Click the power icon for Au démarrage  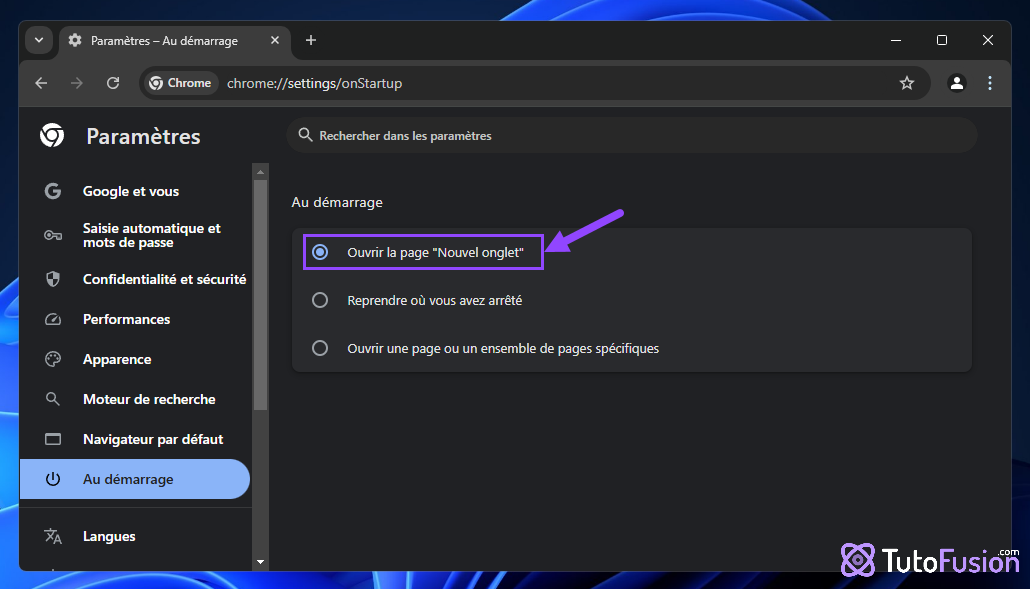point(53,479)
